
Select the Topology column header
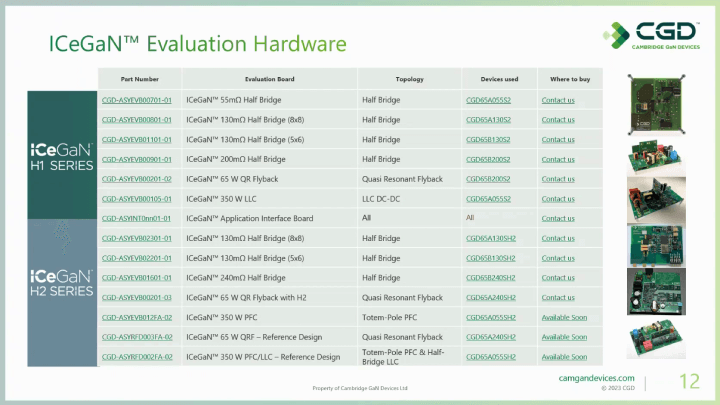coord(410,79)
